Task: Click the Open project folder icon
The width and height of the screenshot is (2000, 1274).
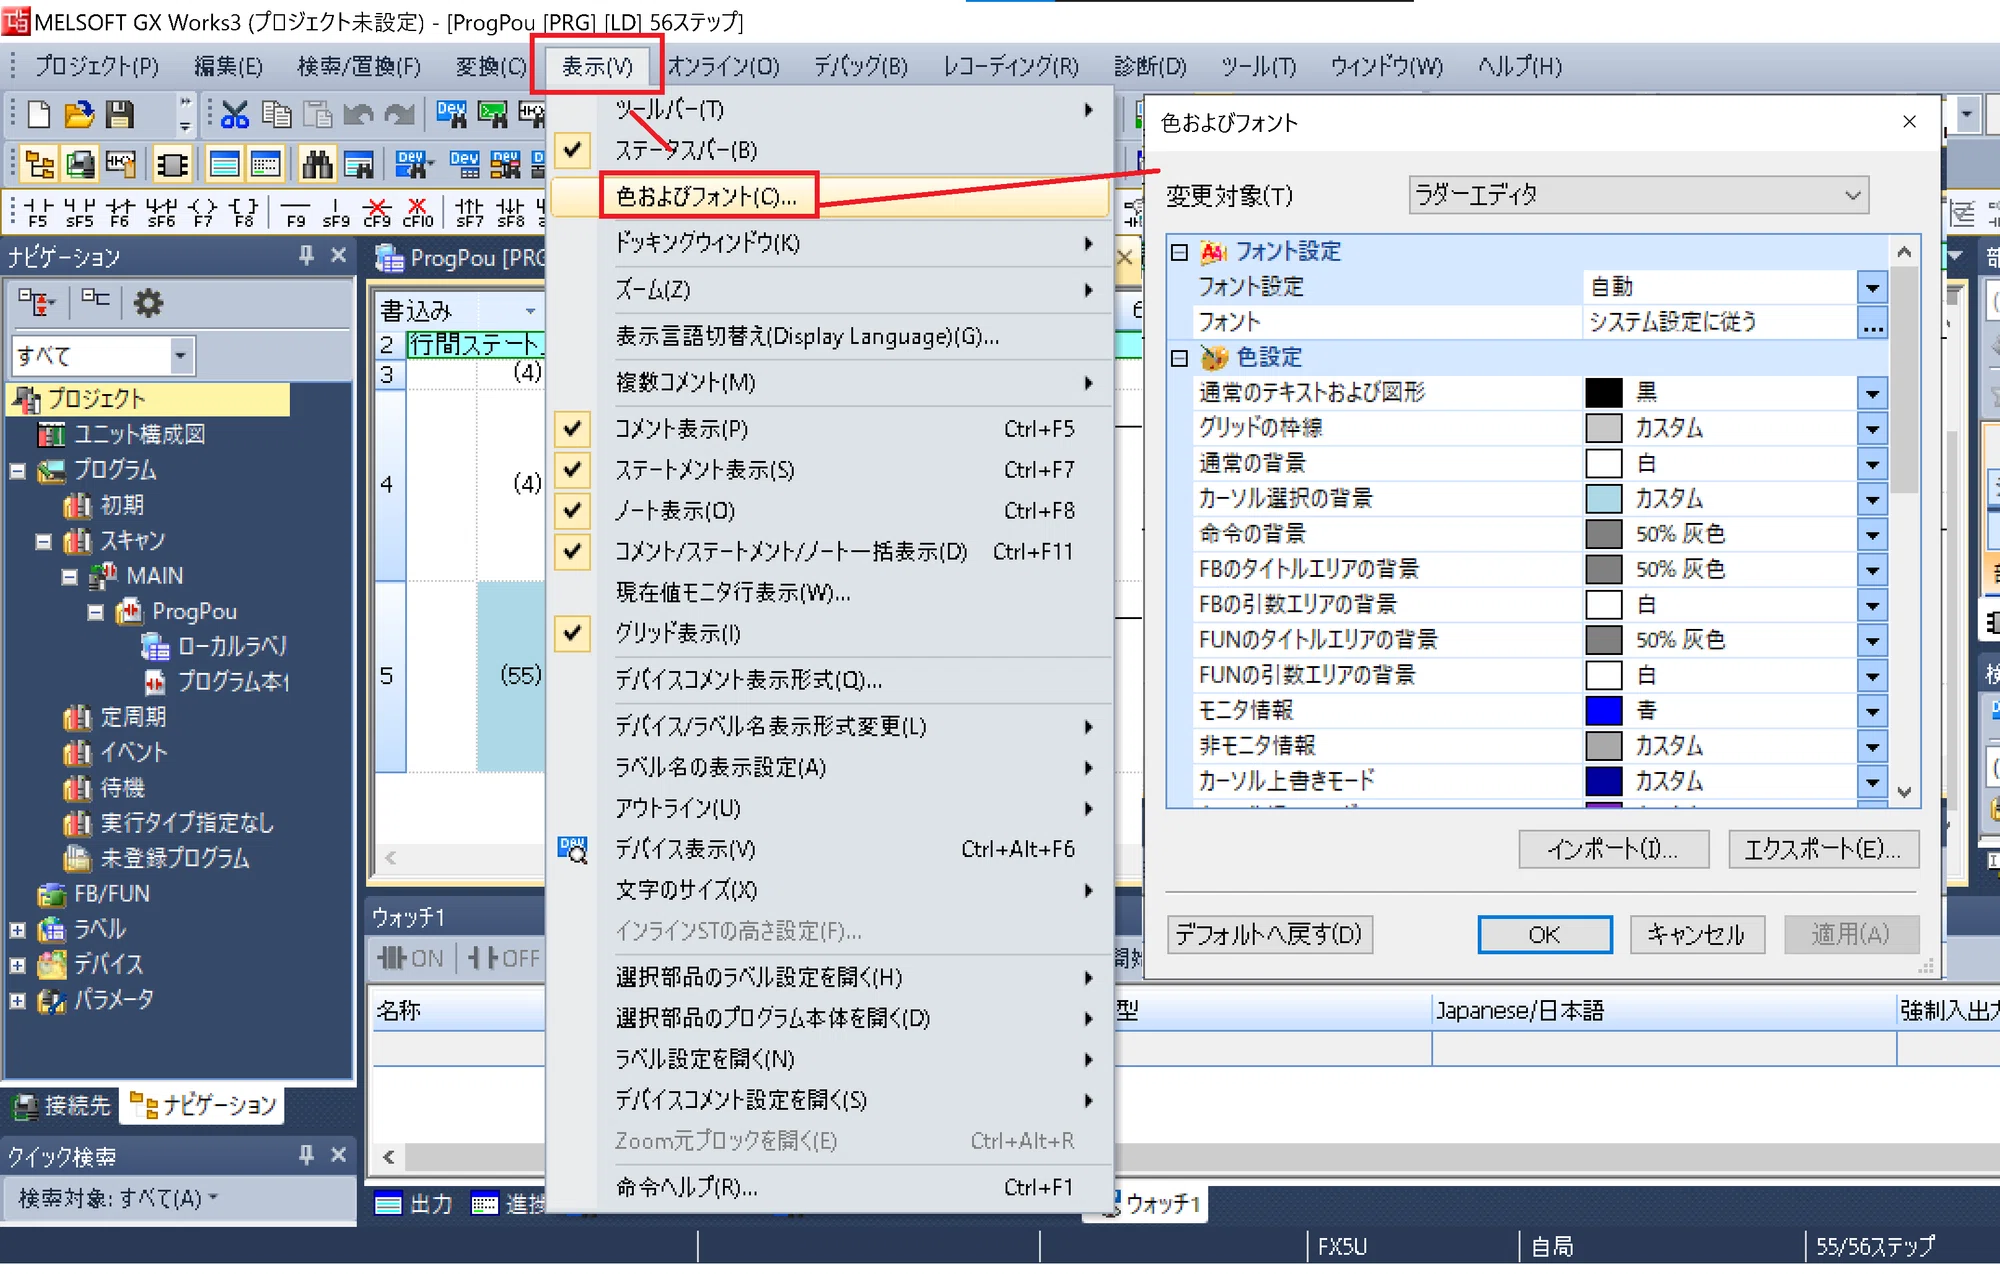Action: click(79, 114)
